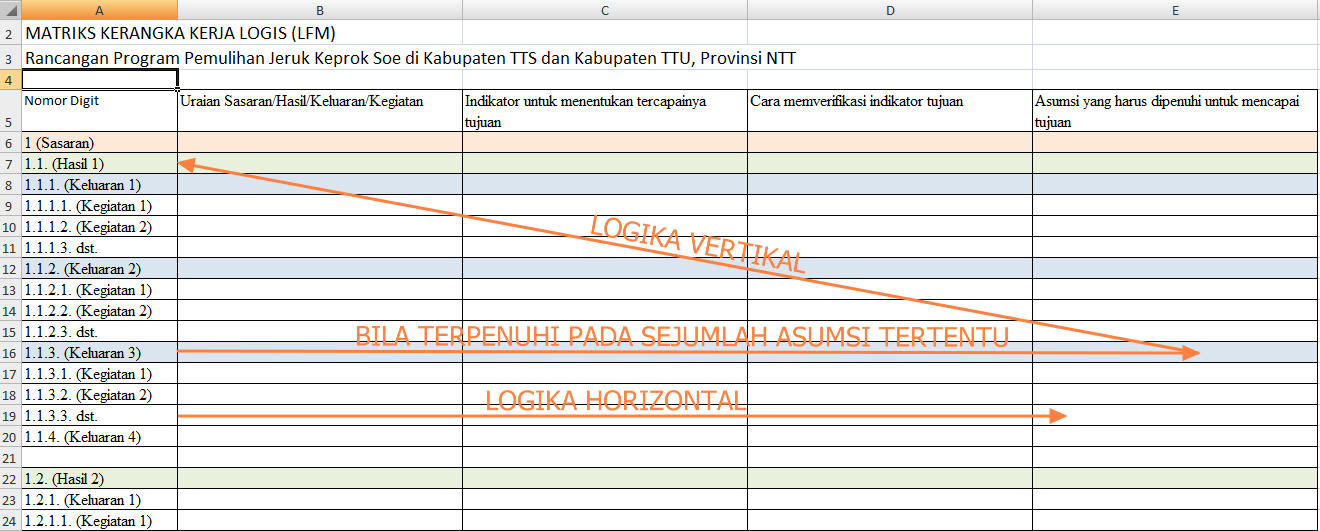Select row 4 header
The width and height of the screenshot is (1320, 531).
click(x=10, y=80)
